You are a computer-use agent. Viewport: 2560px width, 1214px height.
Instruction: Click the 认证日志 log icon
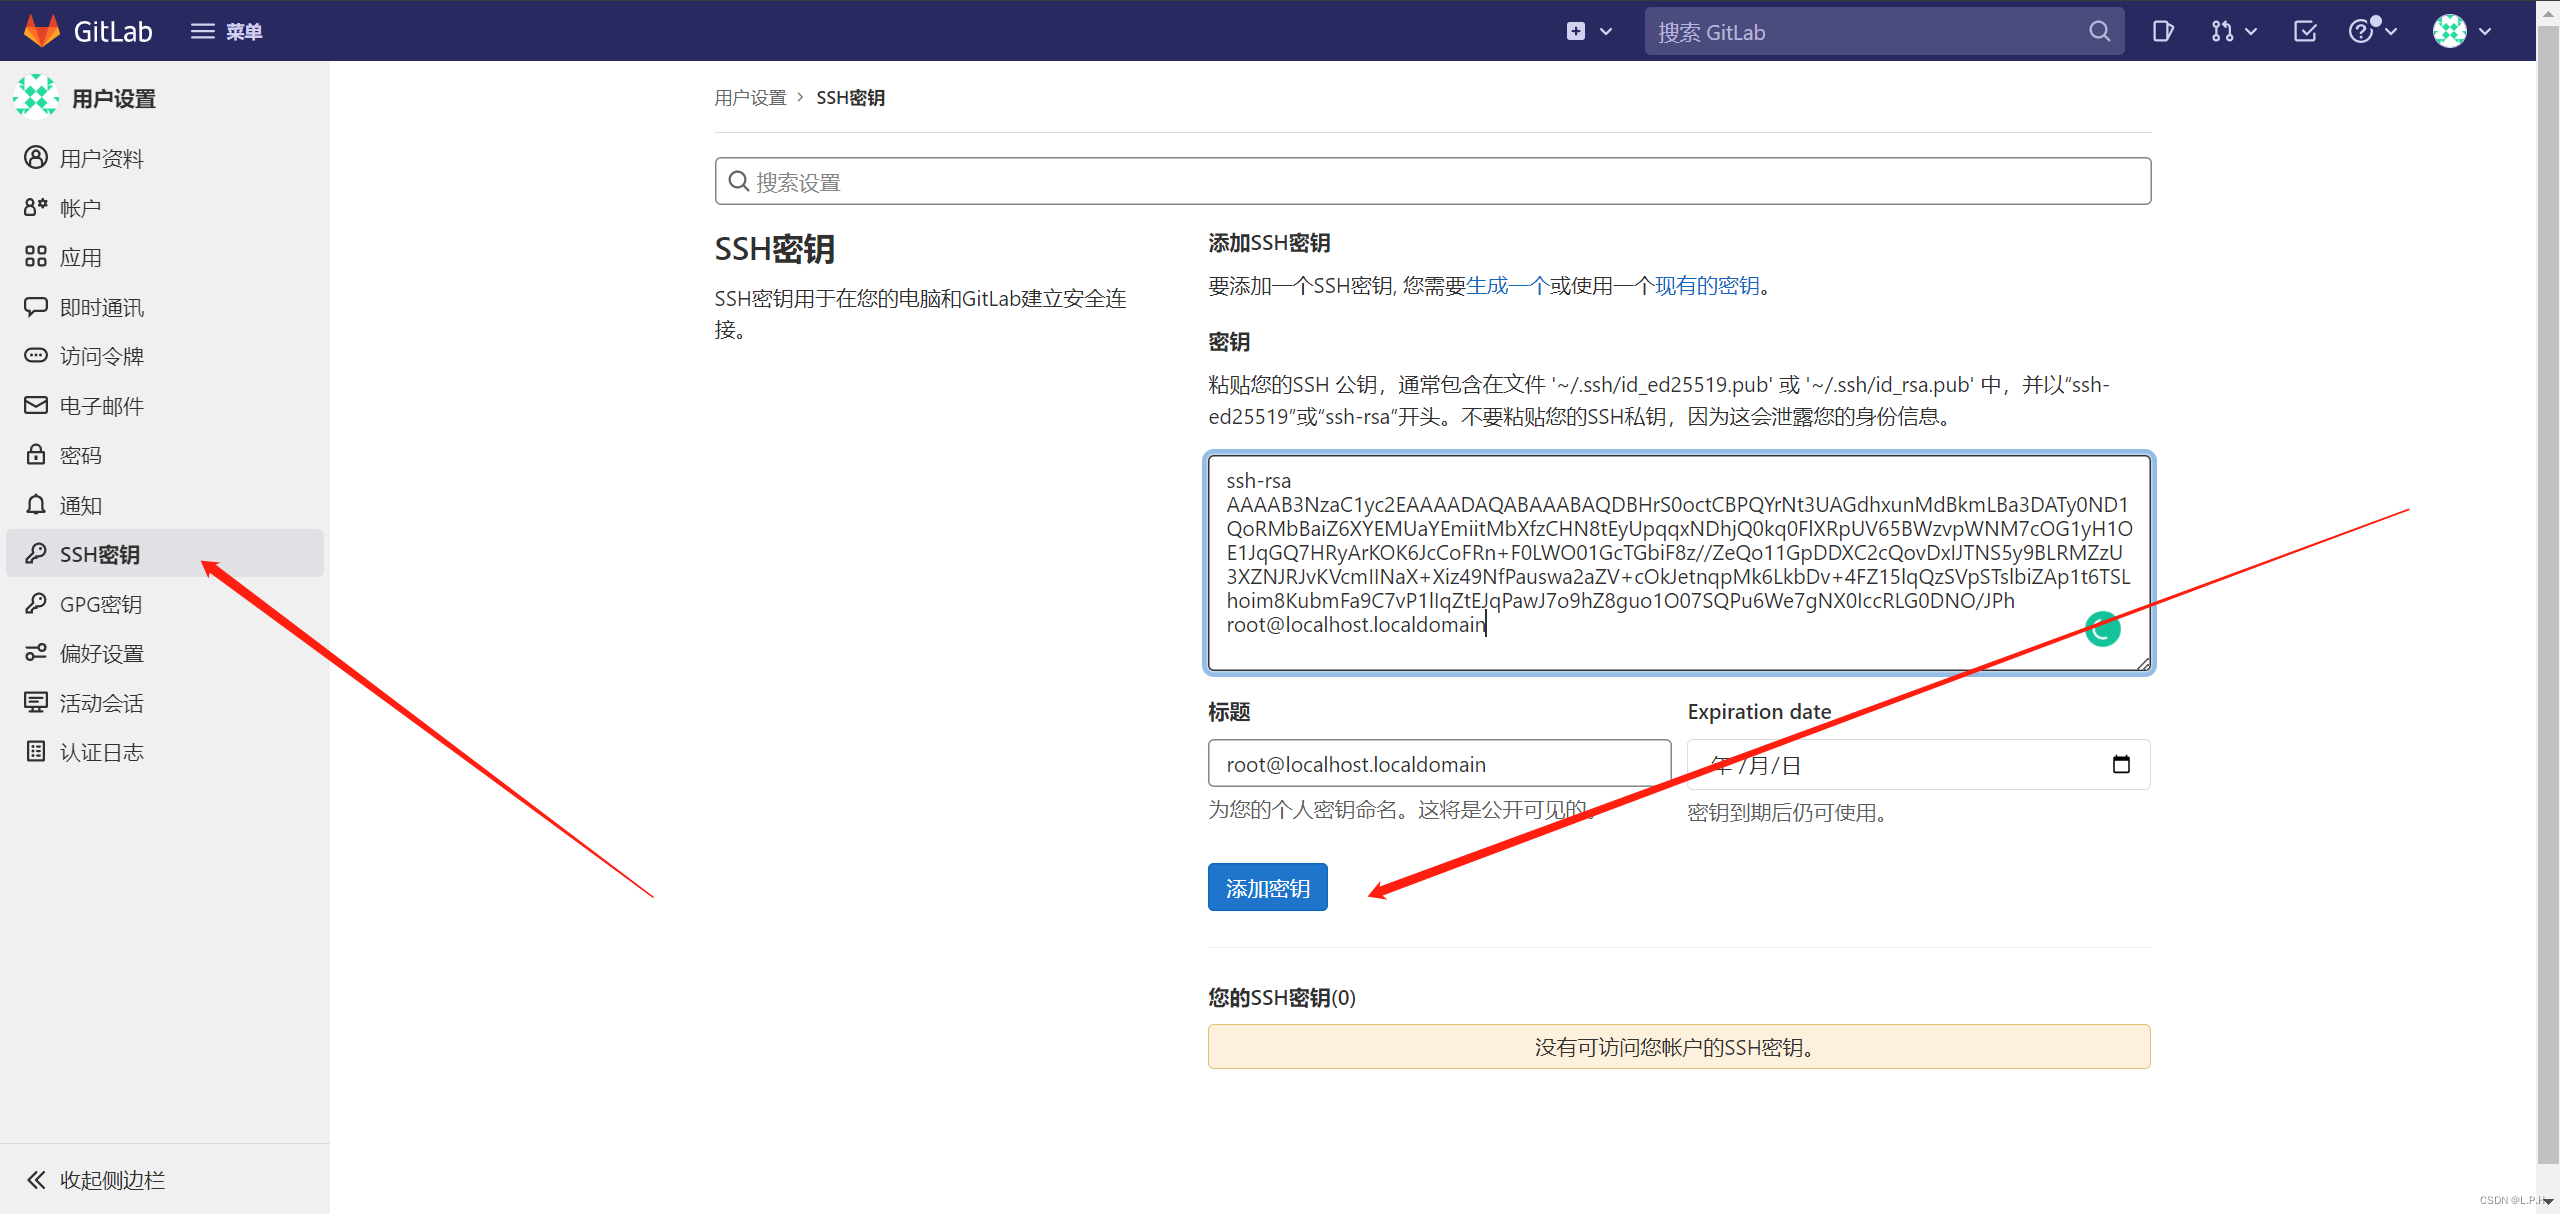click(36, 752)
